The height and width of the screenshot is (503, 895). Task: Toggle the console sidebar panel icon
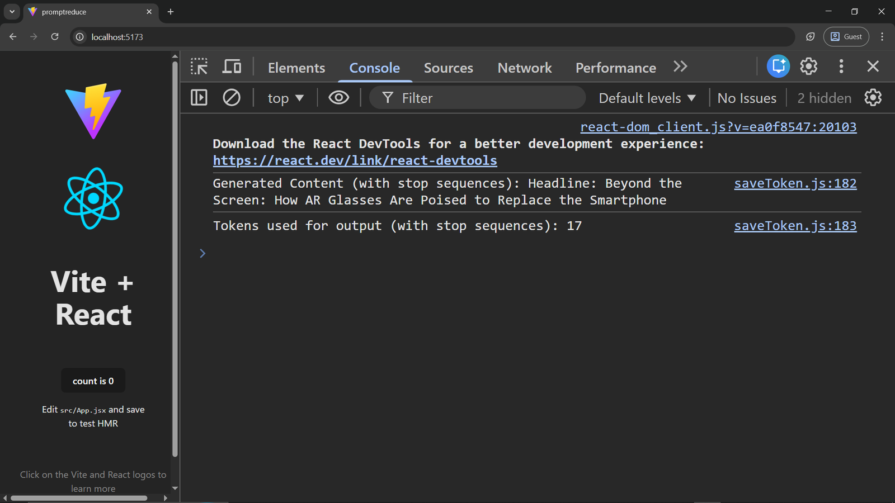pos(199,98)
